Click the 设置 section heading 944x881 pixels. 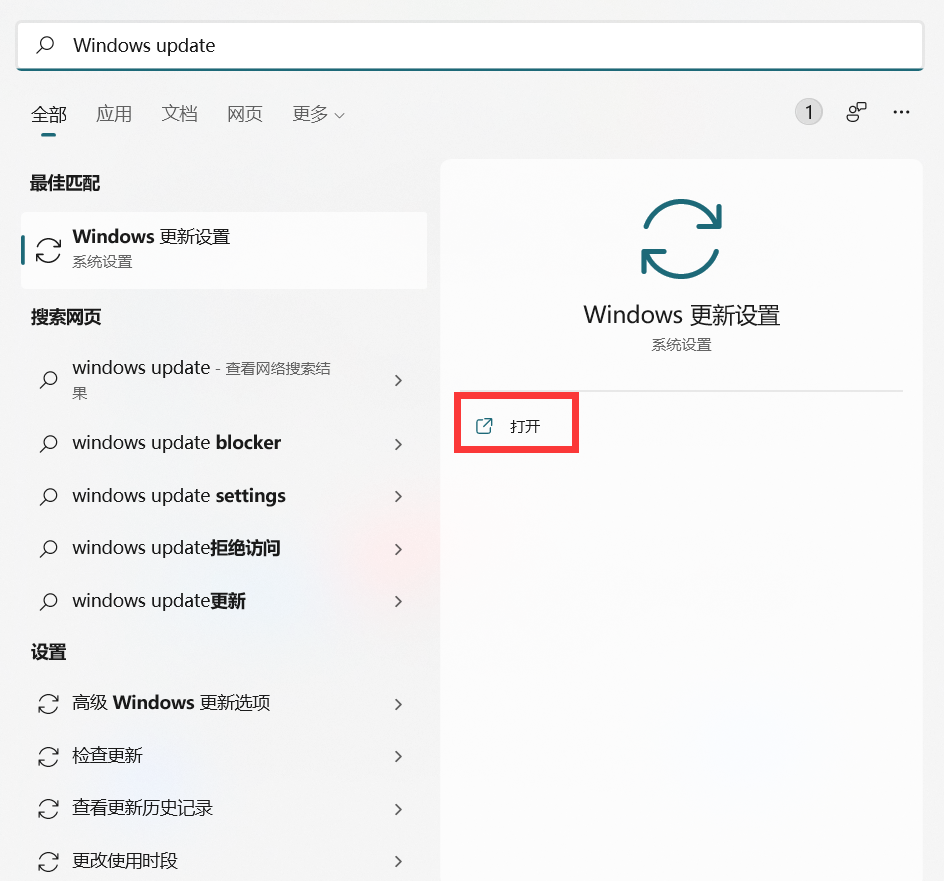[x=49, y=652]
